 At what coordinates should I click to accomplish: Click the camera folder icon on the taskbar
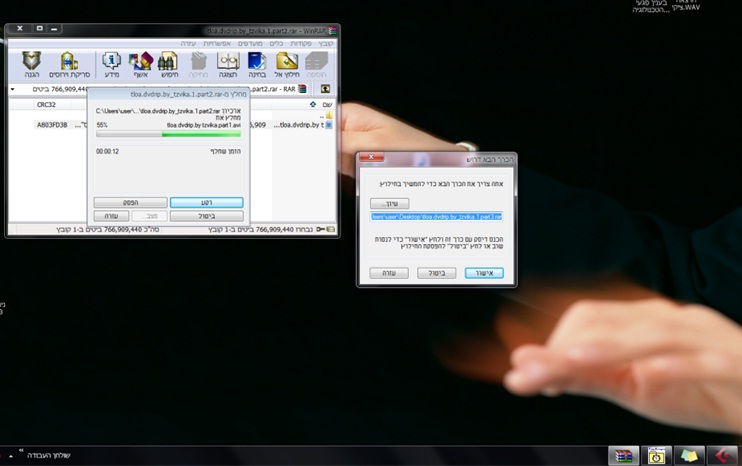pos(656,456)
